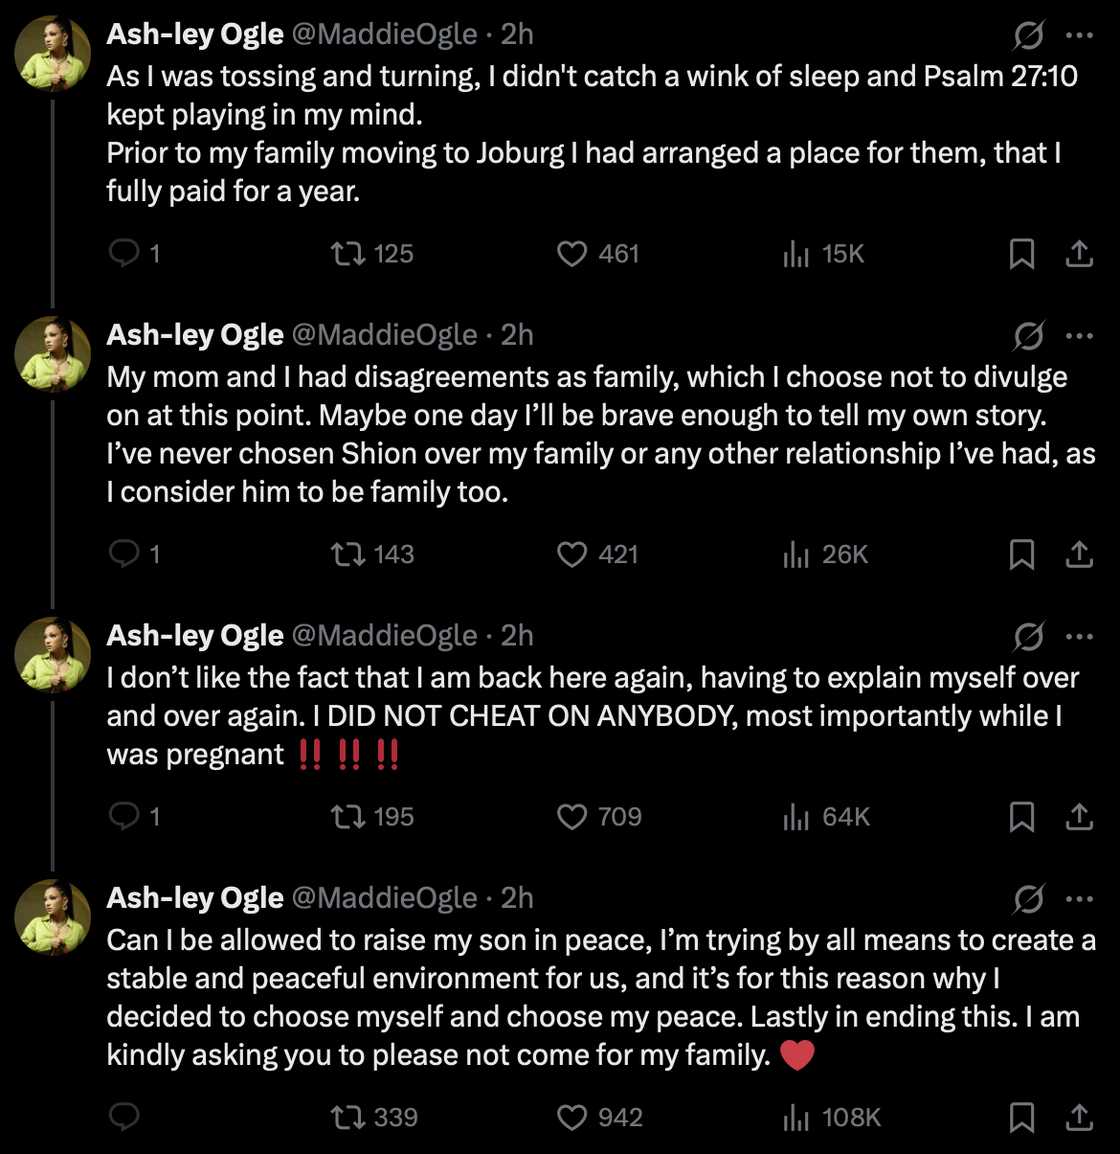The height and width of the screenshot is (1154, 1120).
Task: Open replies showing 1 comment on the Psalm tweet
Action: pos(132,254)
